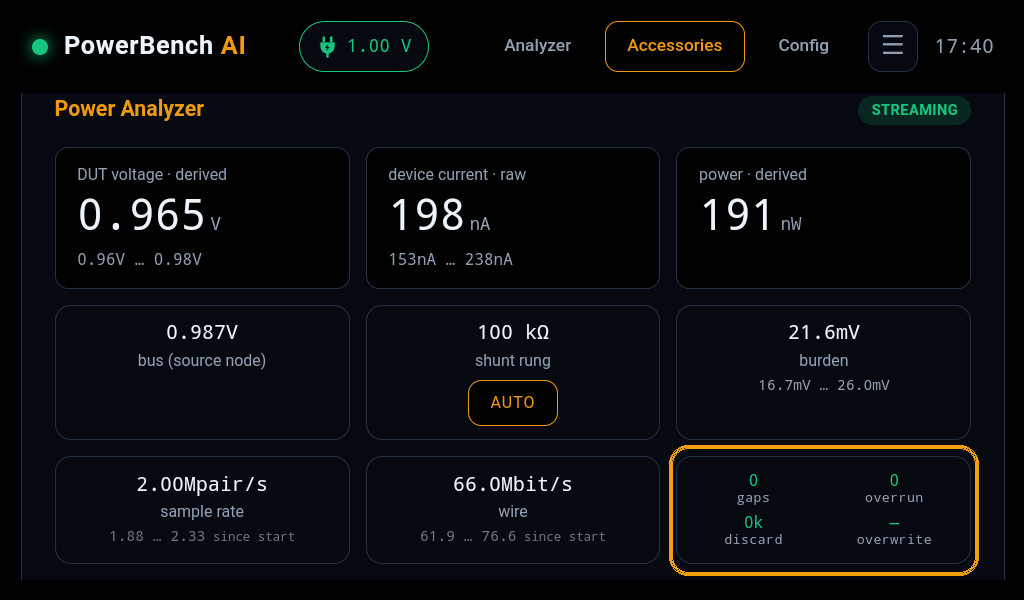This screenshot has height=600, width=1024.
Task: Click the bus (source node) label
Action: (202, 360)
